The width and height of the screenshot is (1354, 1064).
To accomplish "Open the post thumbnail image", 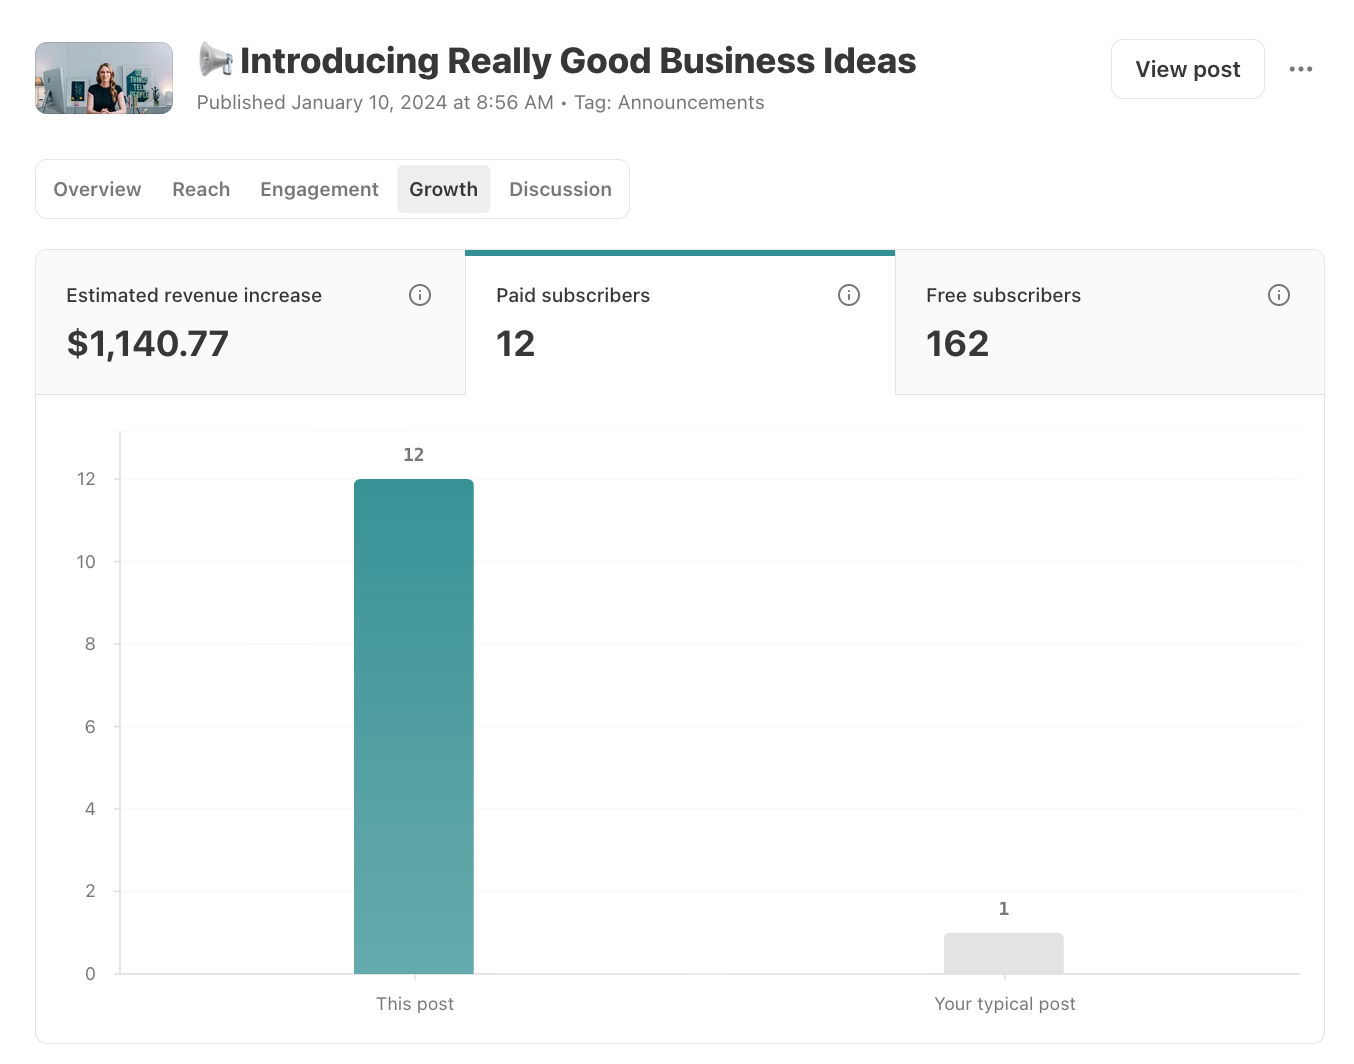I will point(104,78).
